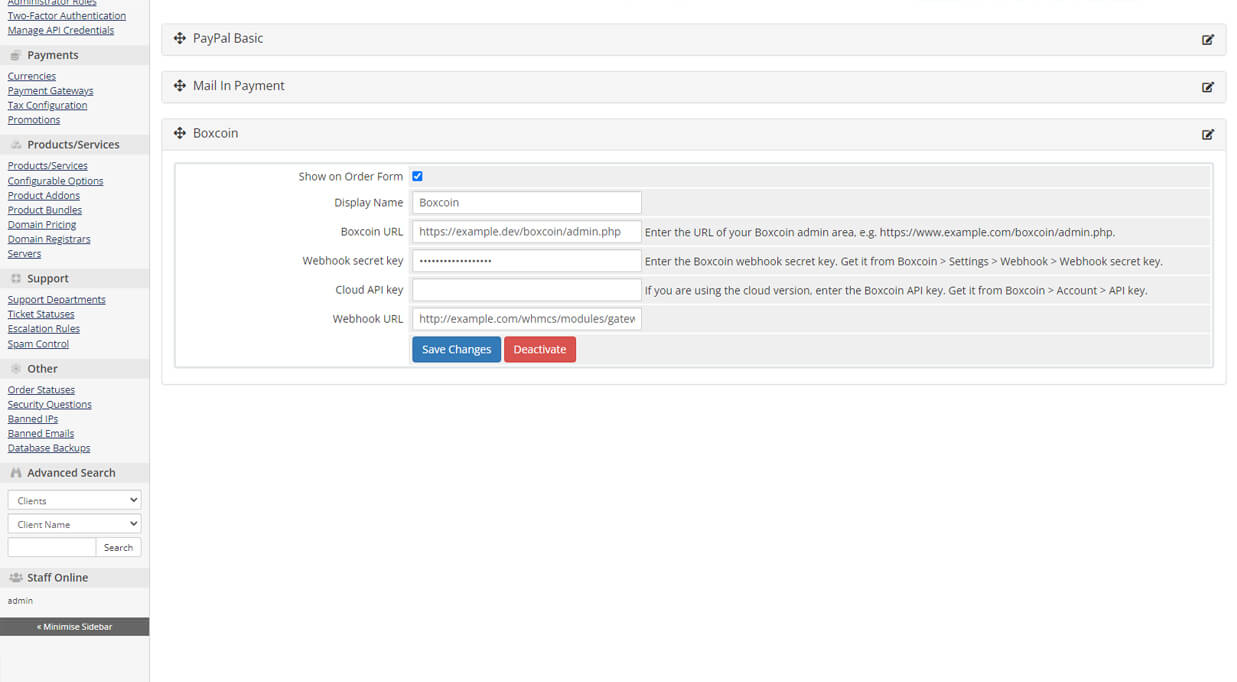Collapse the sidebar with Minimise Sidebar
This screenshot has height=682, width=1237.
tap(74, 627)
